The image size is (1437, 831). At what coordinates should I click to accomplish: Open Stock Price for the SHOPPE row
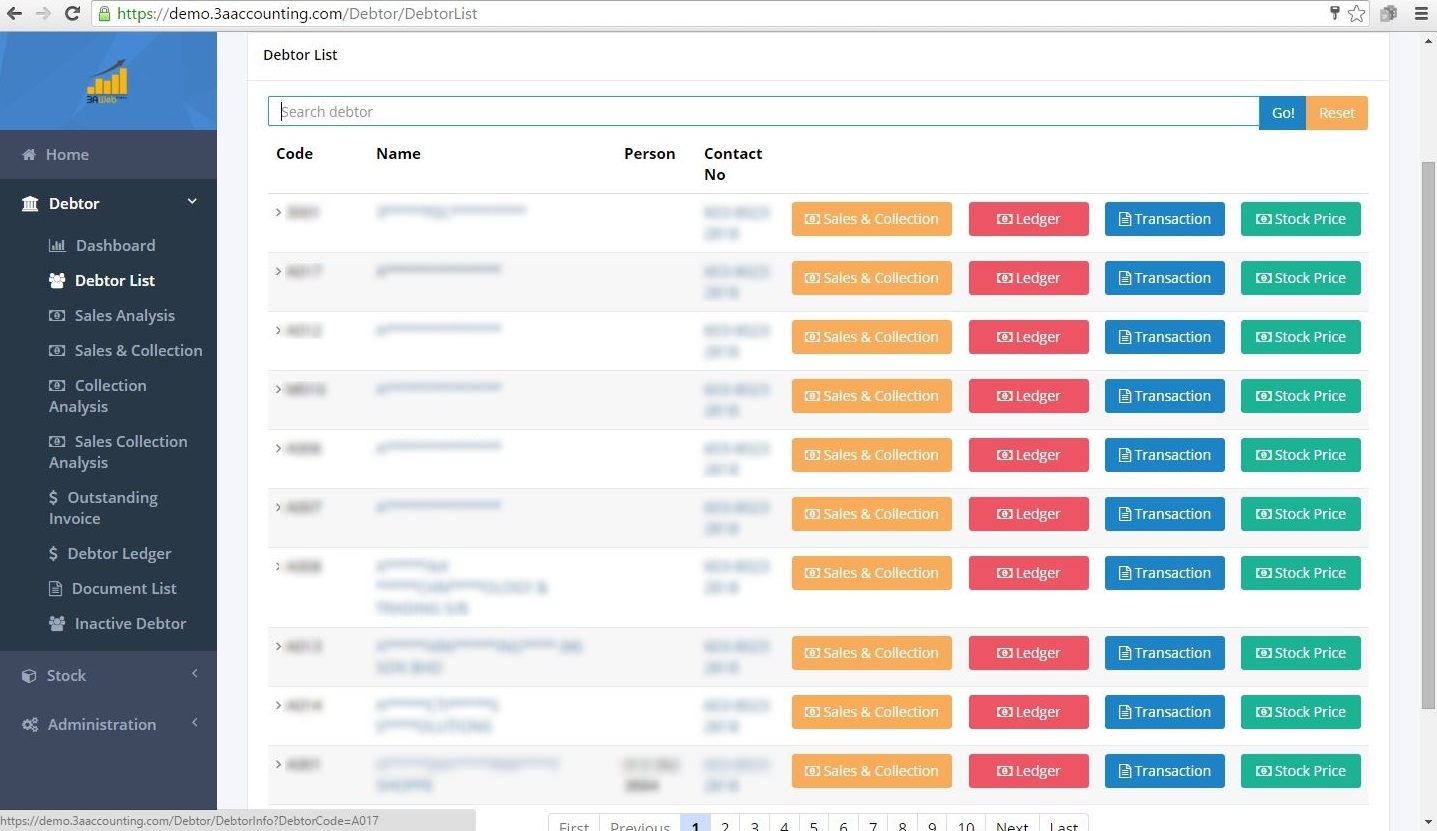click(1301, 771)
